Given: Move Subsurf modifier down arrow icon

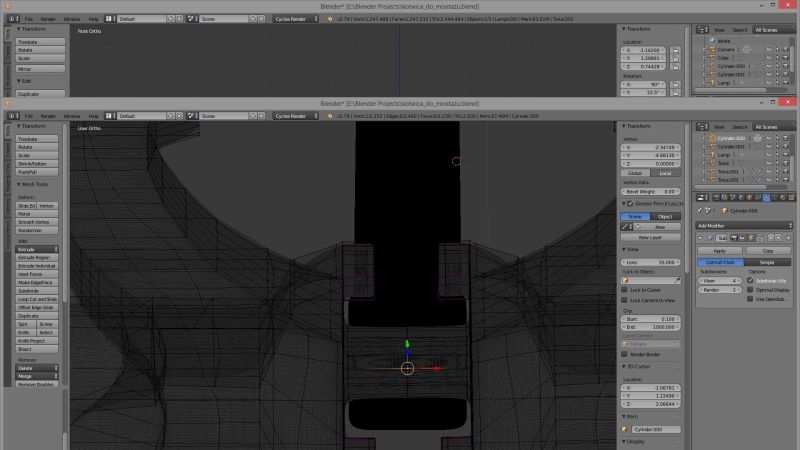Looking at the screenshot, I should coord(779,238).
